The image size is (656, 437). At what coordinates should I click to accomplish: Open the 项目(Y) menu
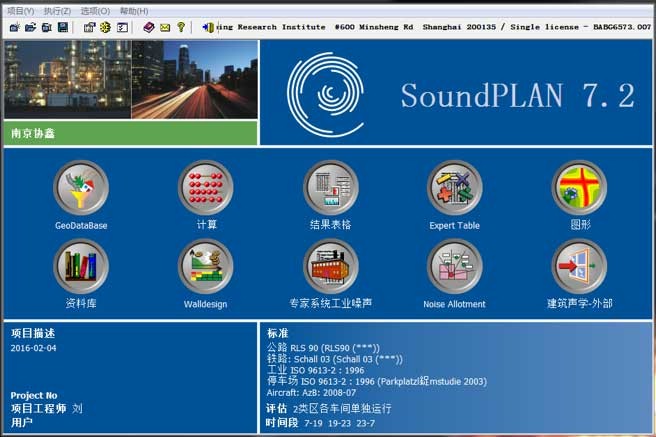coord(20,10)
